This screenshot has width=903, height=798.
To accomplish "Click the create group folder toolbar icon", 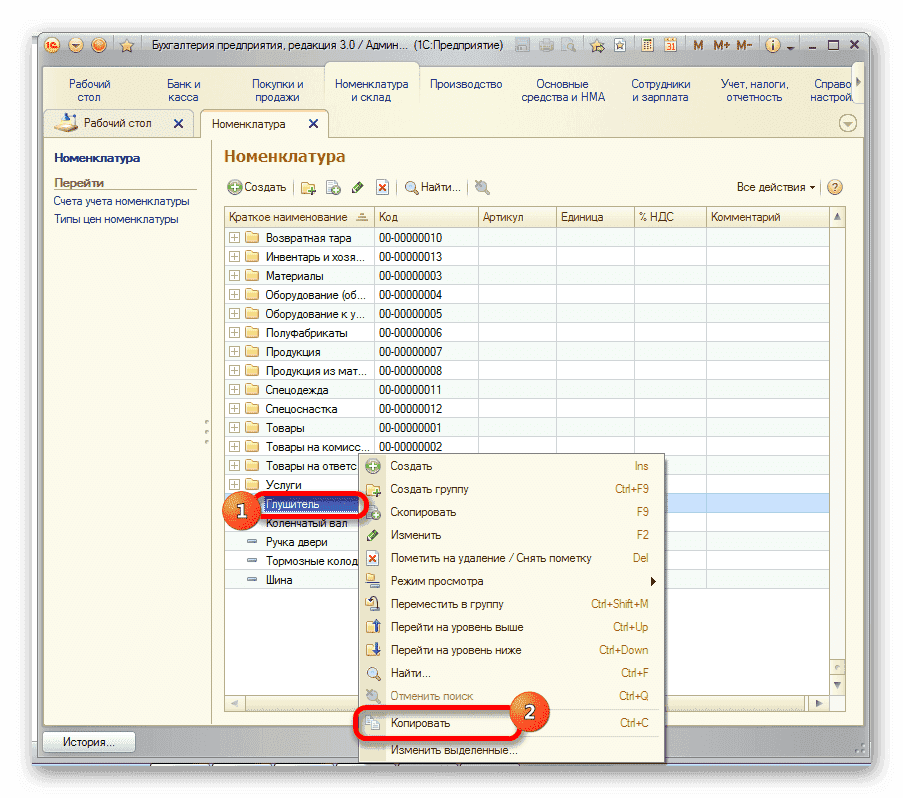I will (x=309, y=187).
